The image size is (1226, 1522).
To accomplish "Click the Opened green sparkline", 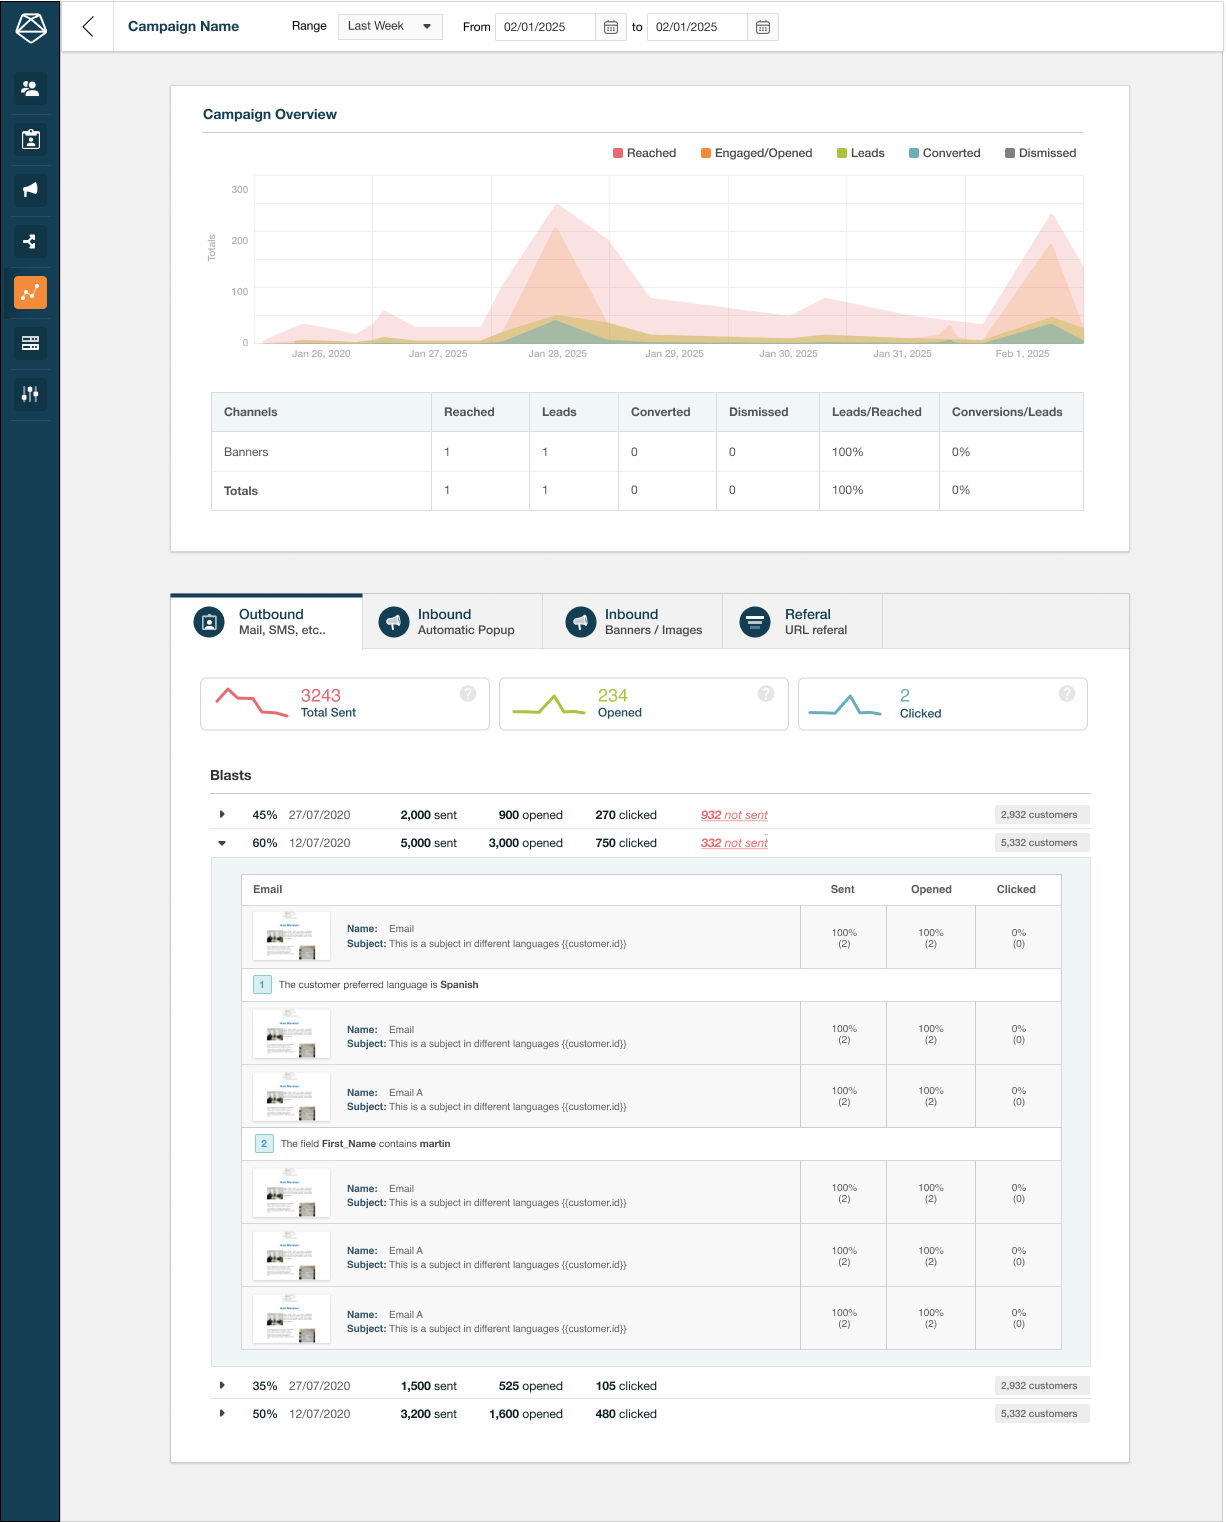I will point(549,704).
